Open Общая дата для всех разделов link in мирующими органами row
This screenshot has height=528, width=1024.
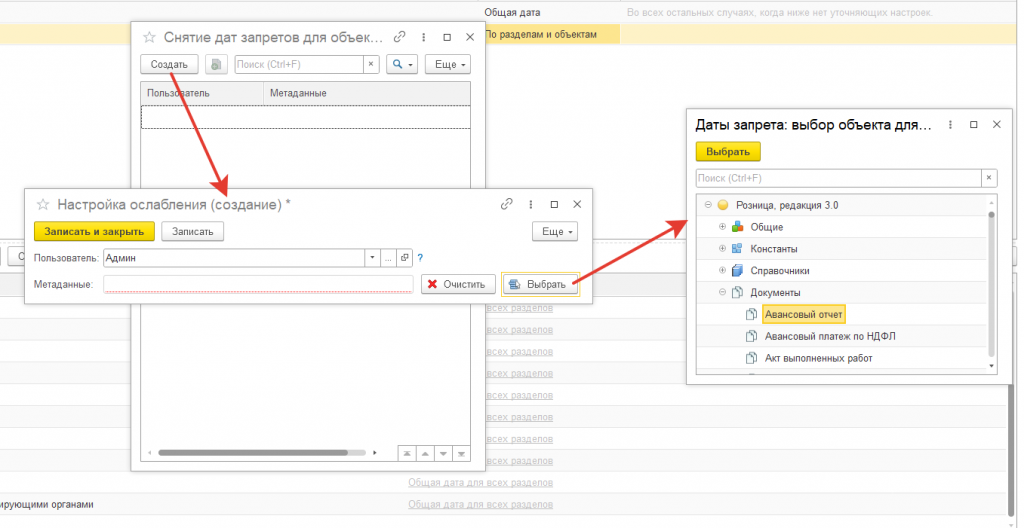(x=481, y=504)
